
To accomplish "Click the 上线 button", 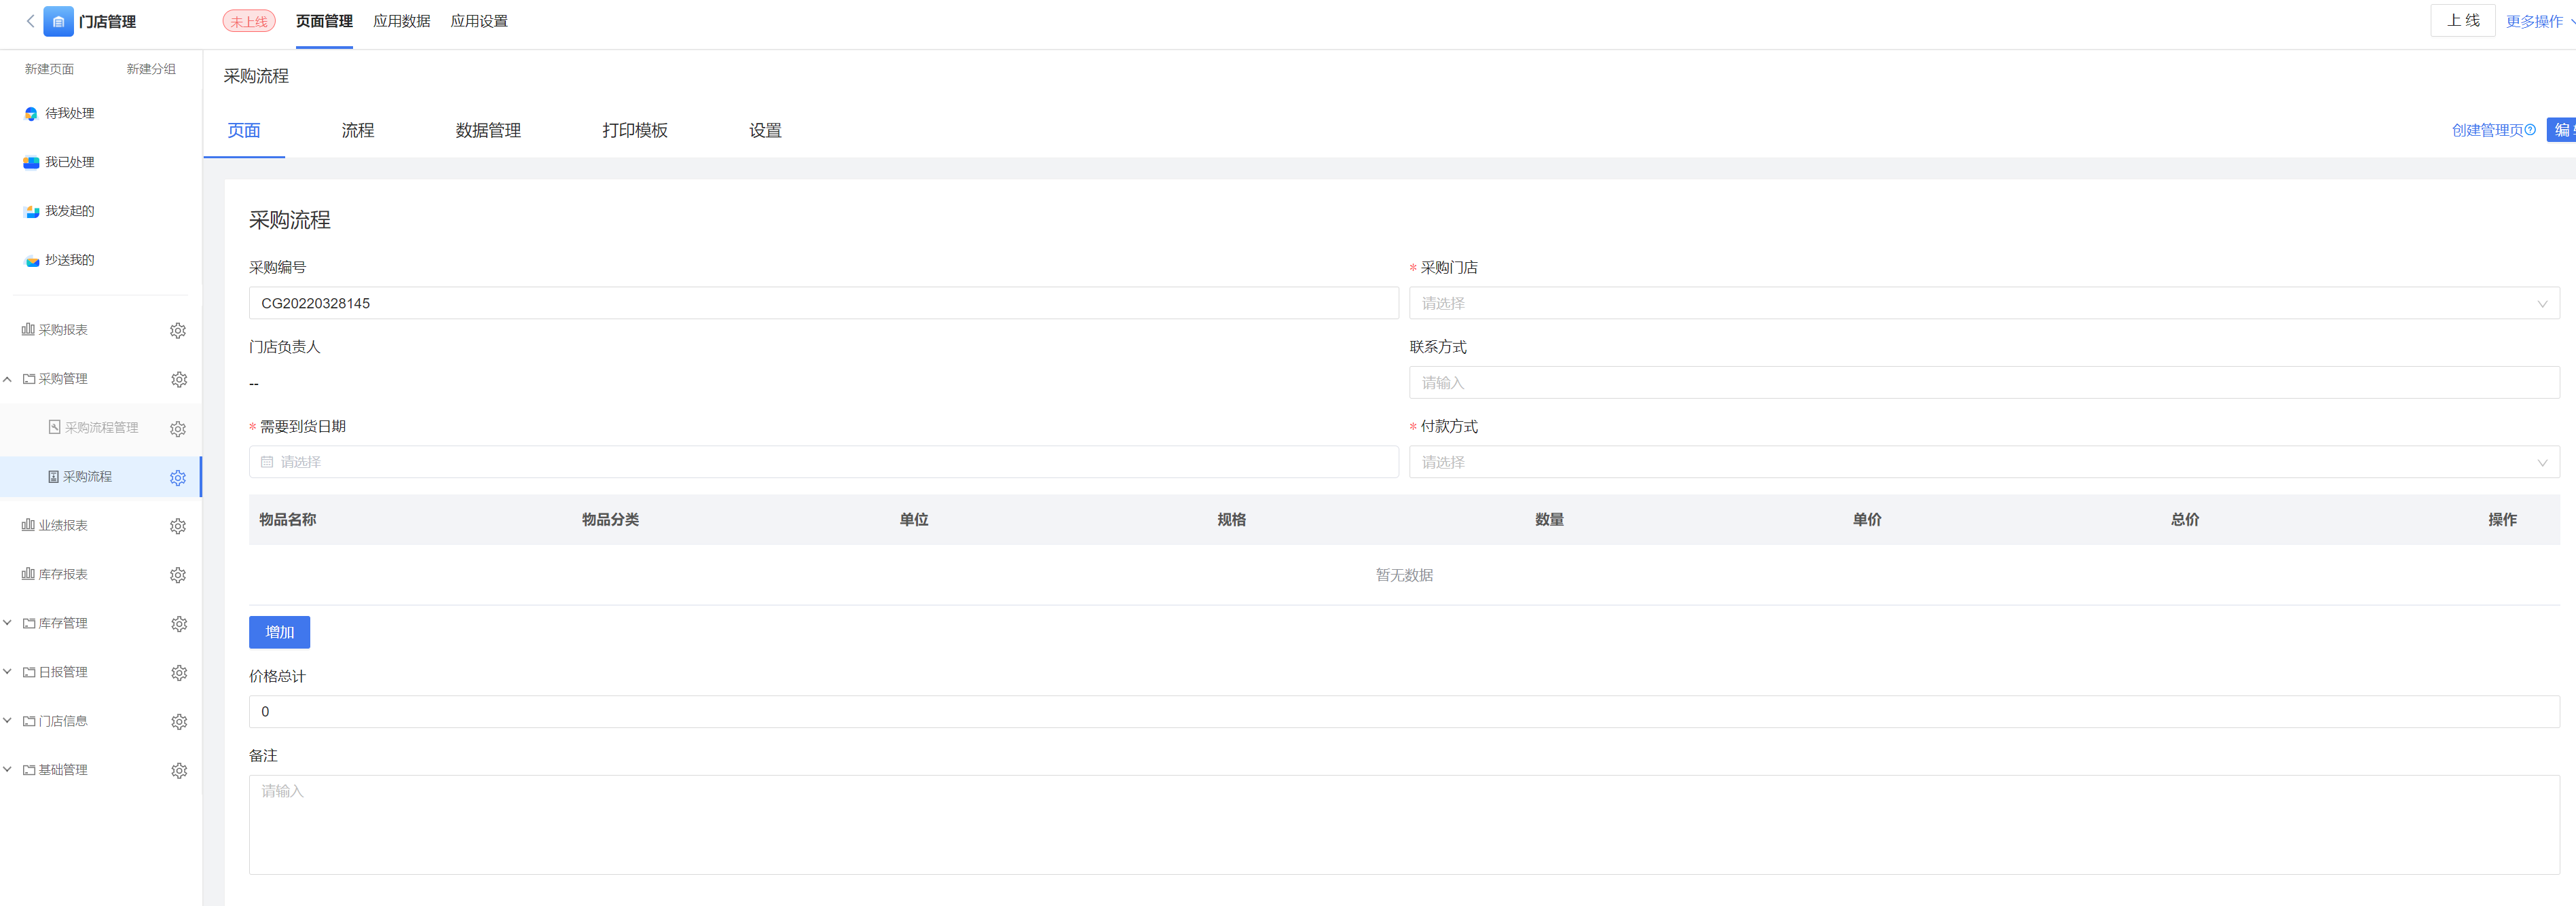I will [x=2463, y=20].
